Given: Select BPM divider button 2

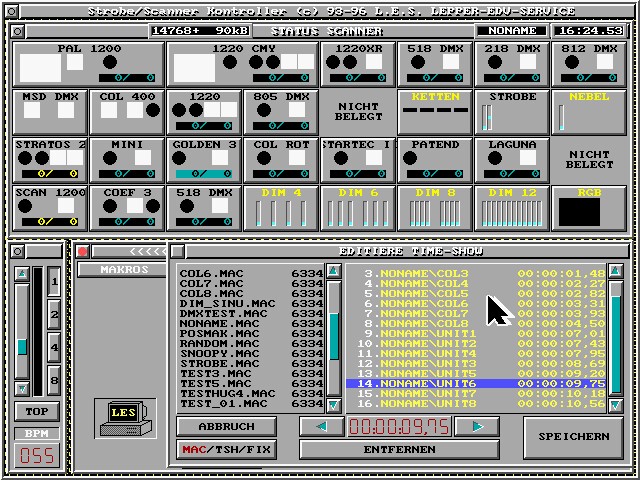Looking at the screenshot, I should pos(54,314).
